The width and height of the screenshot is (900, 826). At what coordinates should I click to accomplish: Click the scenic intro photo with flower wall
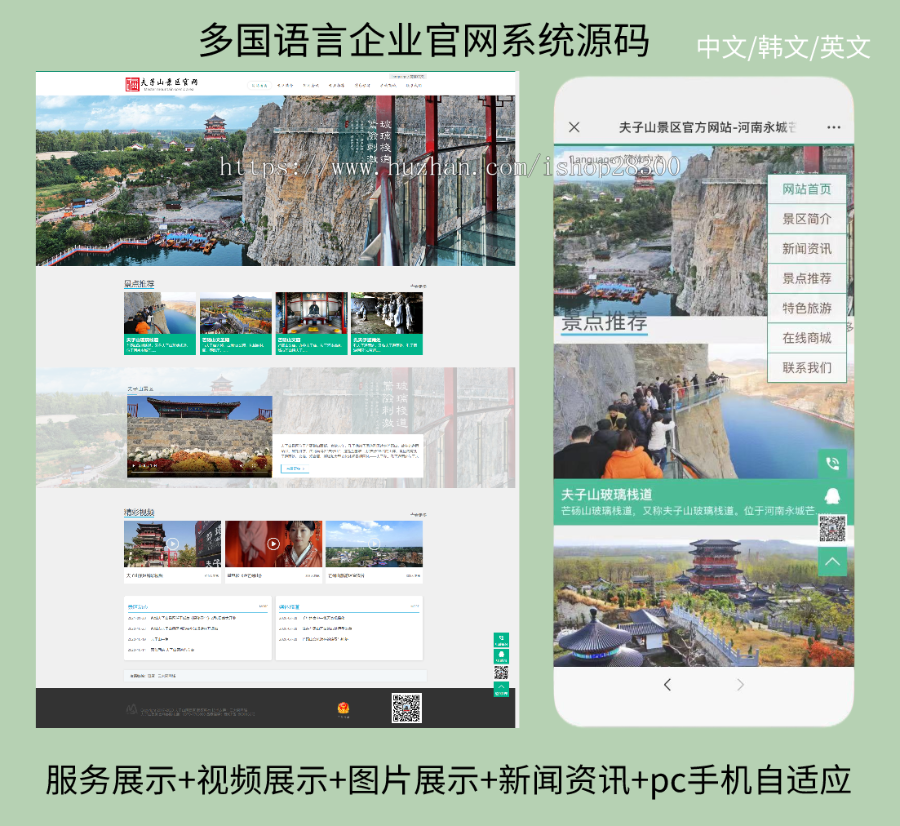[199, 436]
